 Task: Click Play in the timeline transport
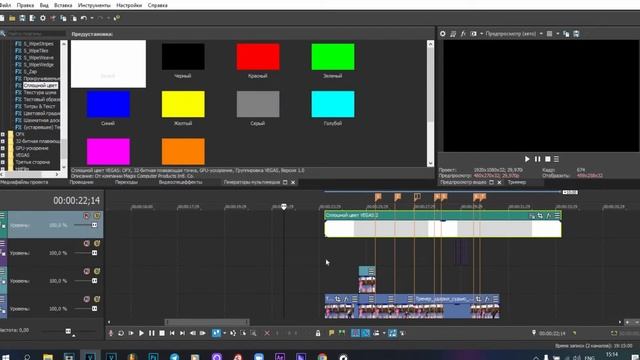(x=141, y=333)
